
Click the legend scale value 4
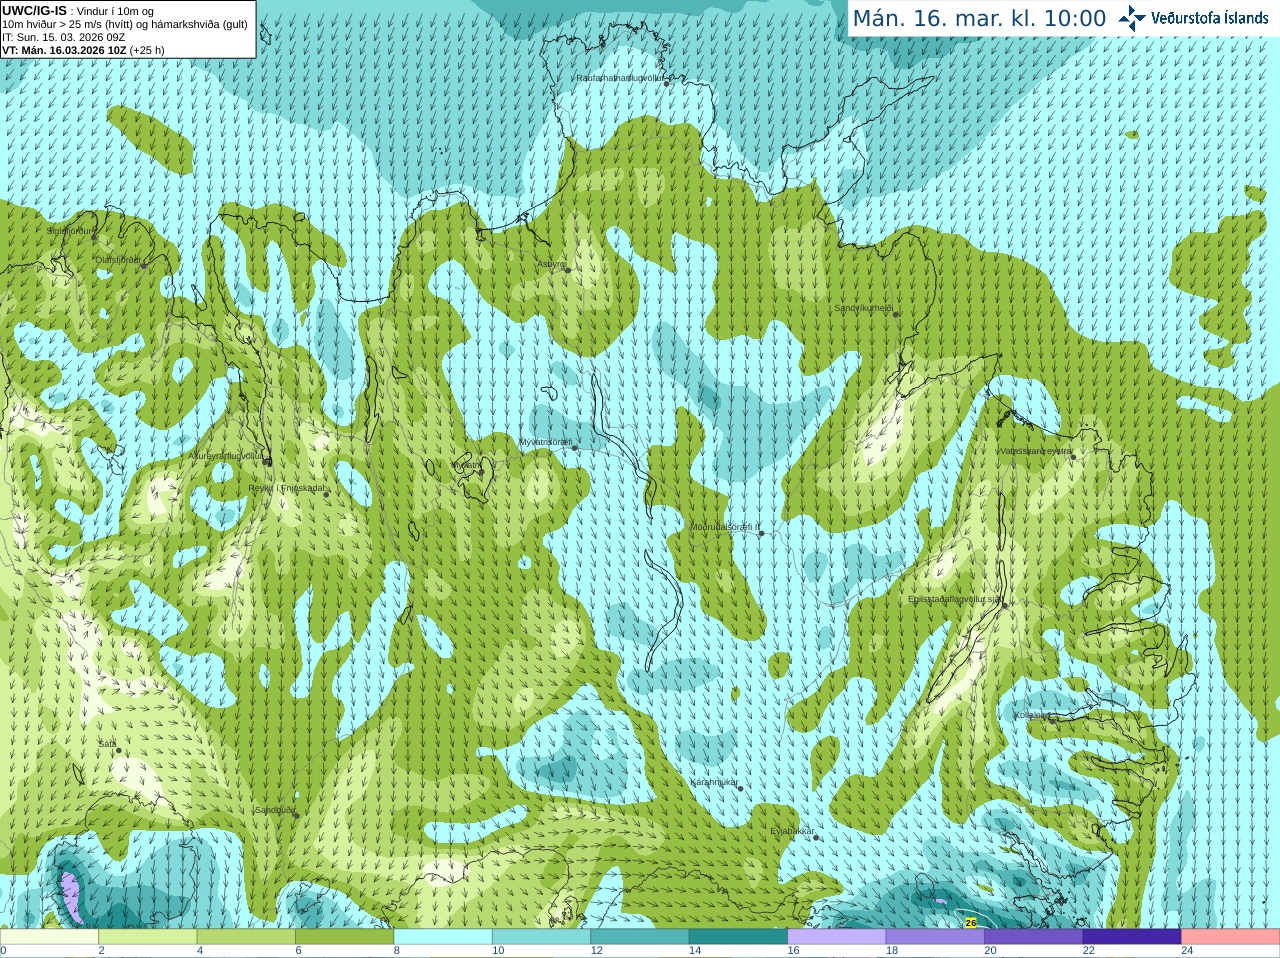[x=200, y=951]
